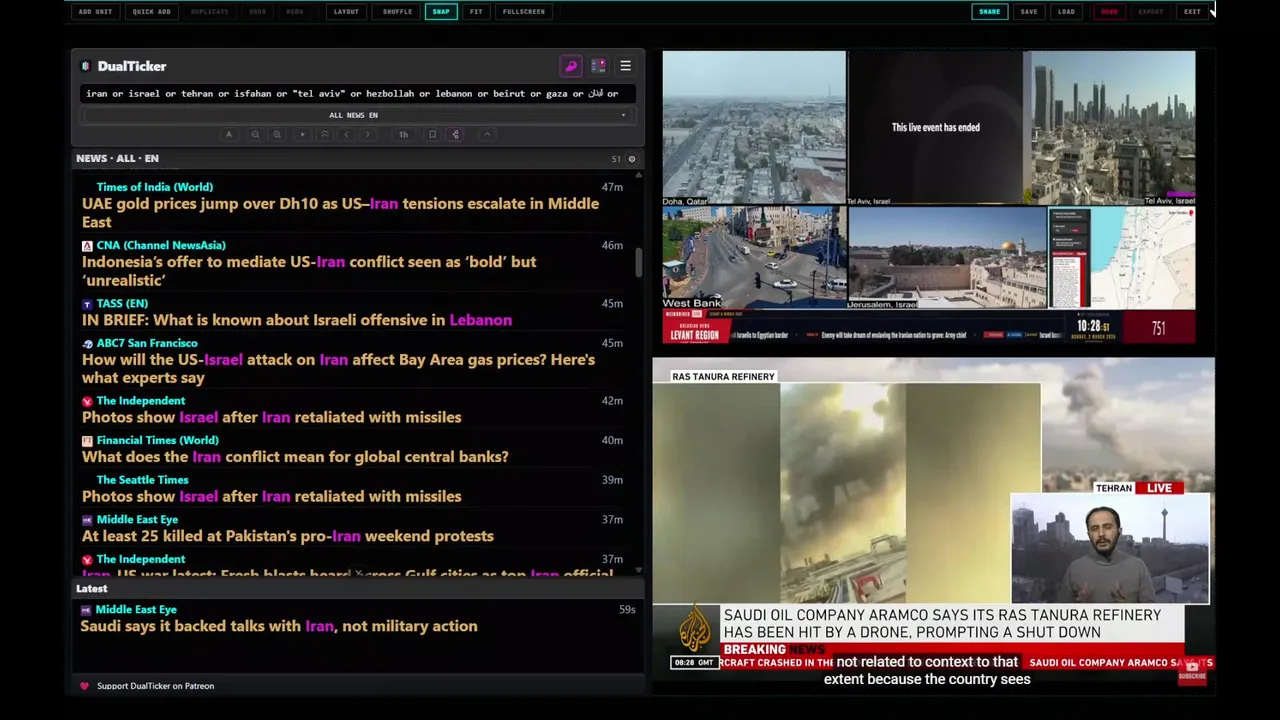The height and width of the screenshot is (720, 1280).
Task: Click the Al Jazeera logo on video
Action: [695, 629]
